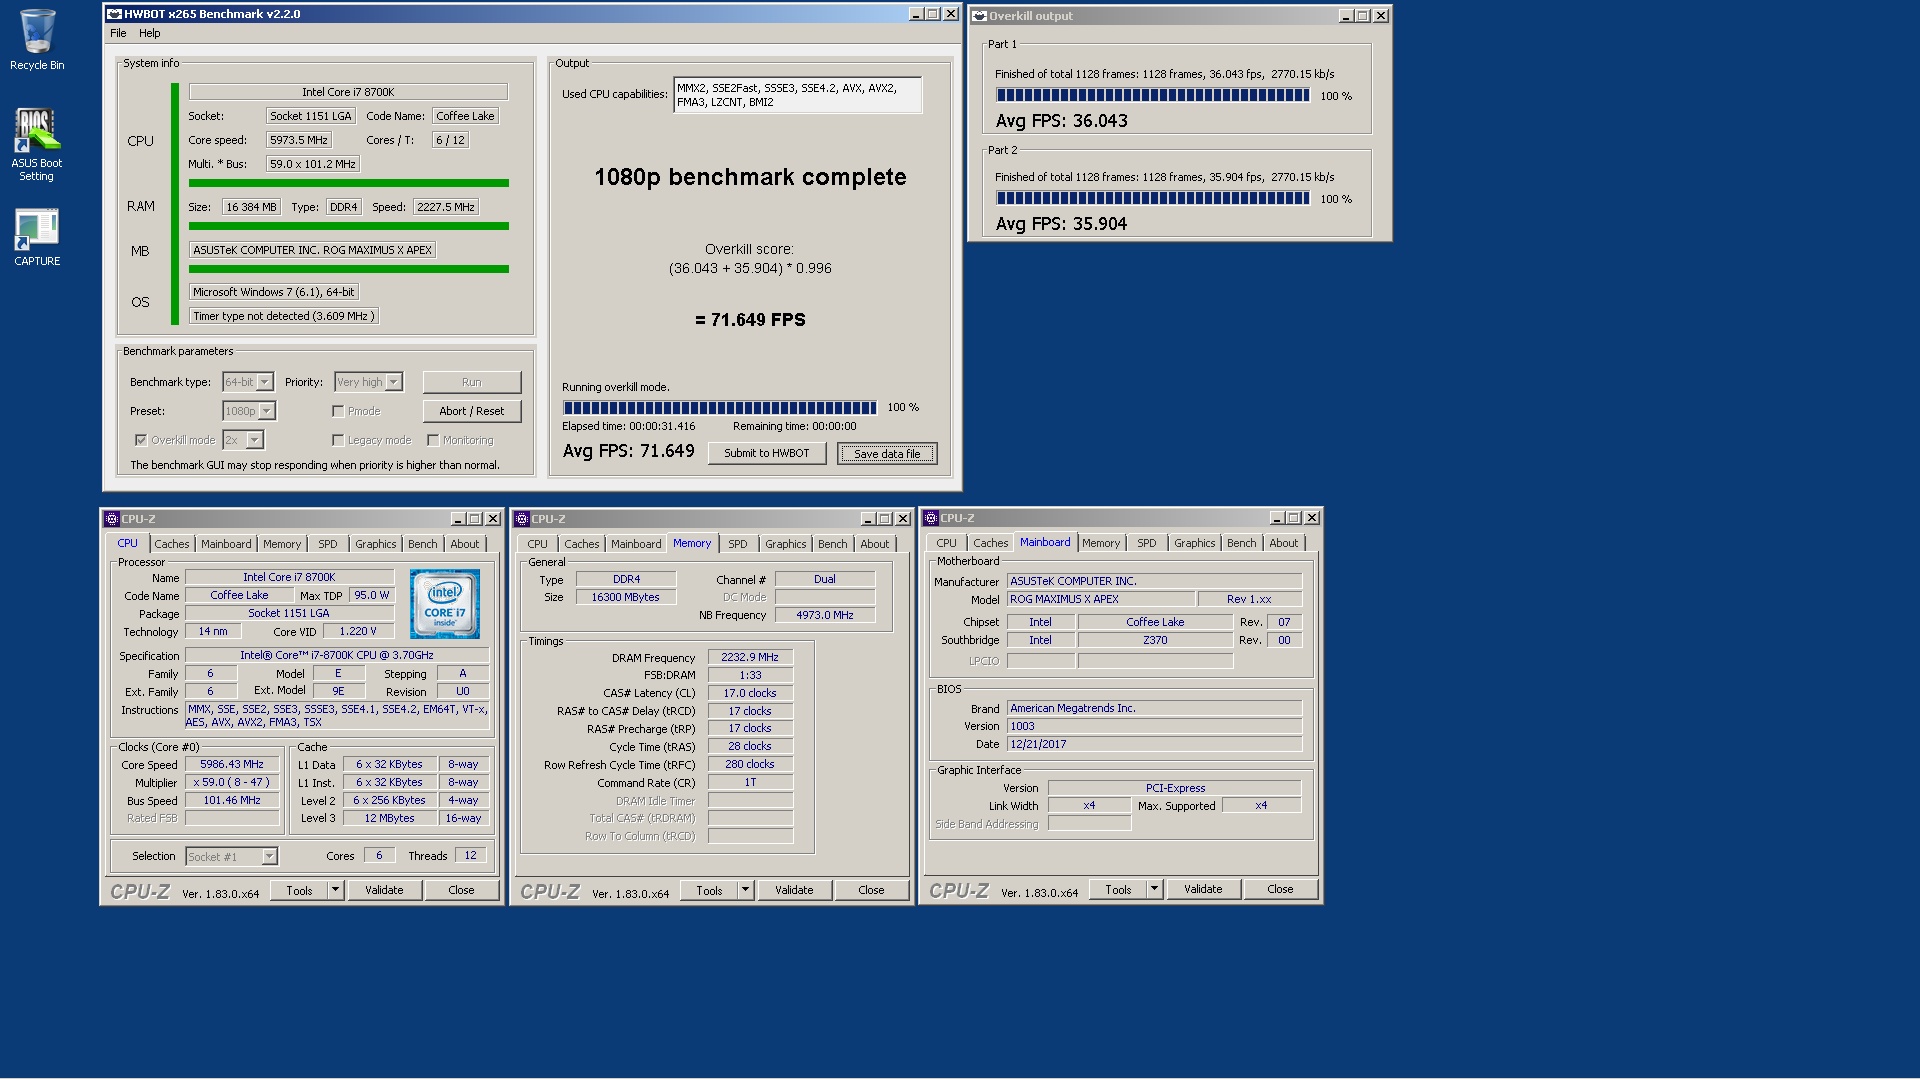This screenshot has height=1080, width=1920.
Task: Expand the Tools arrow in the CPU-Z window showing the Mainboard tab
Action: (x=1154, y=889)
